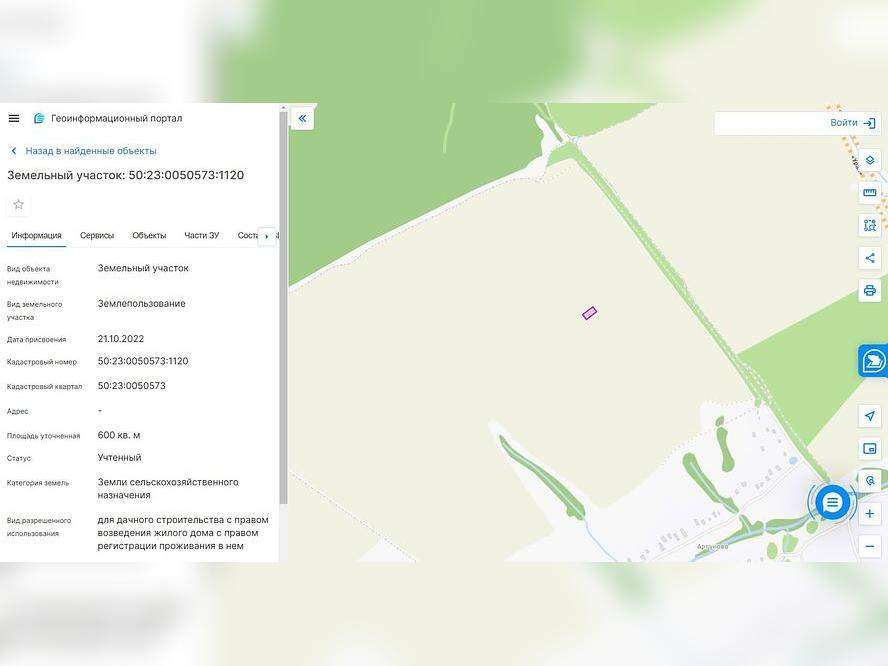Open the Части ЗУ tab
Screen dimensions: 888x666
point(201,236)
